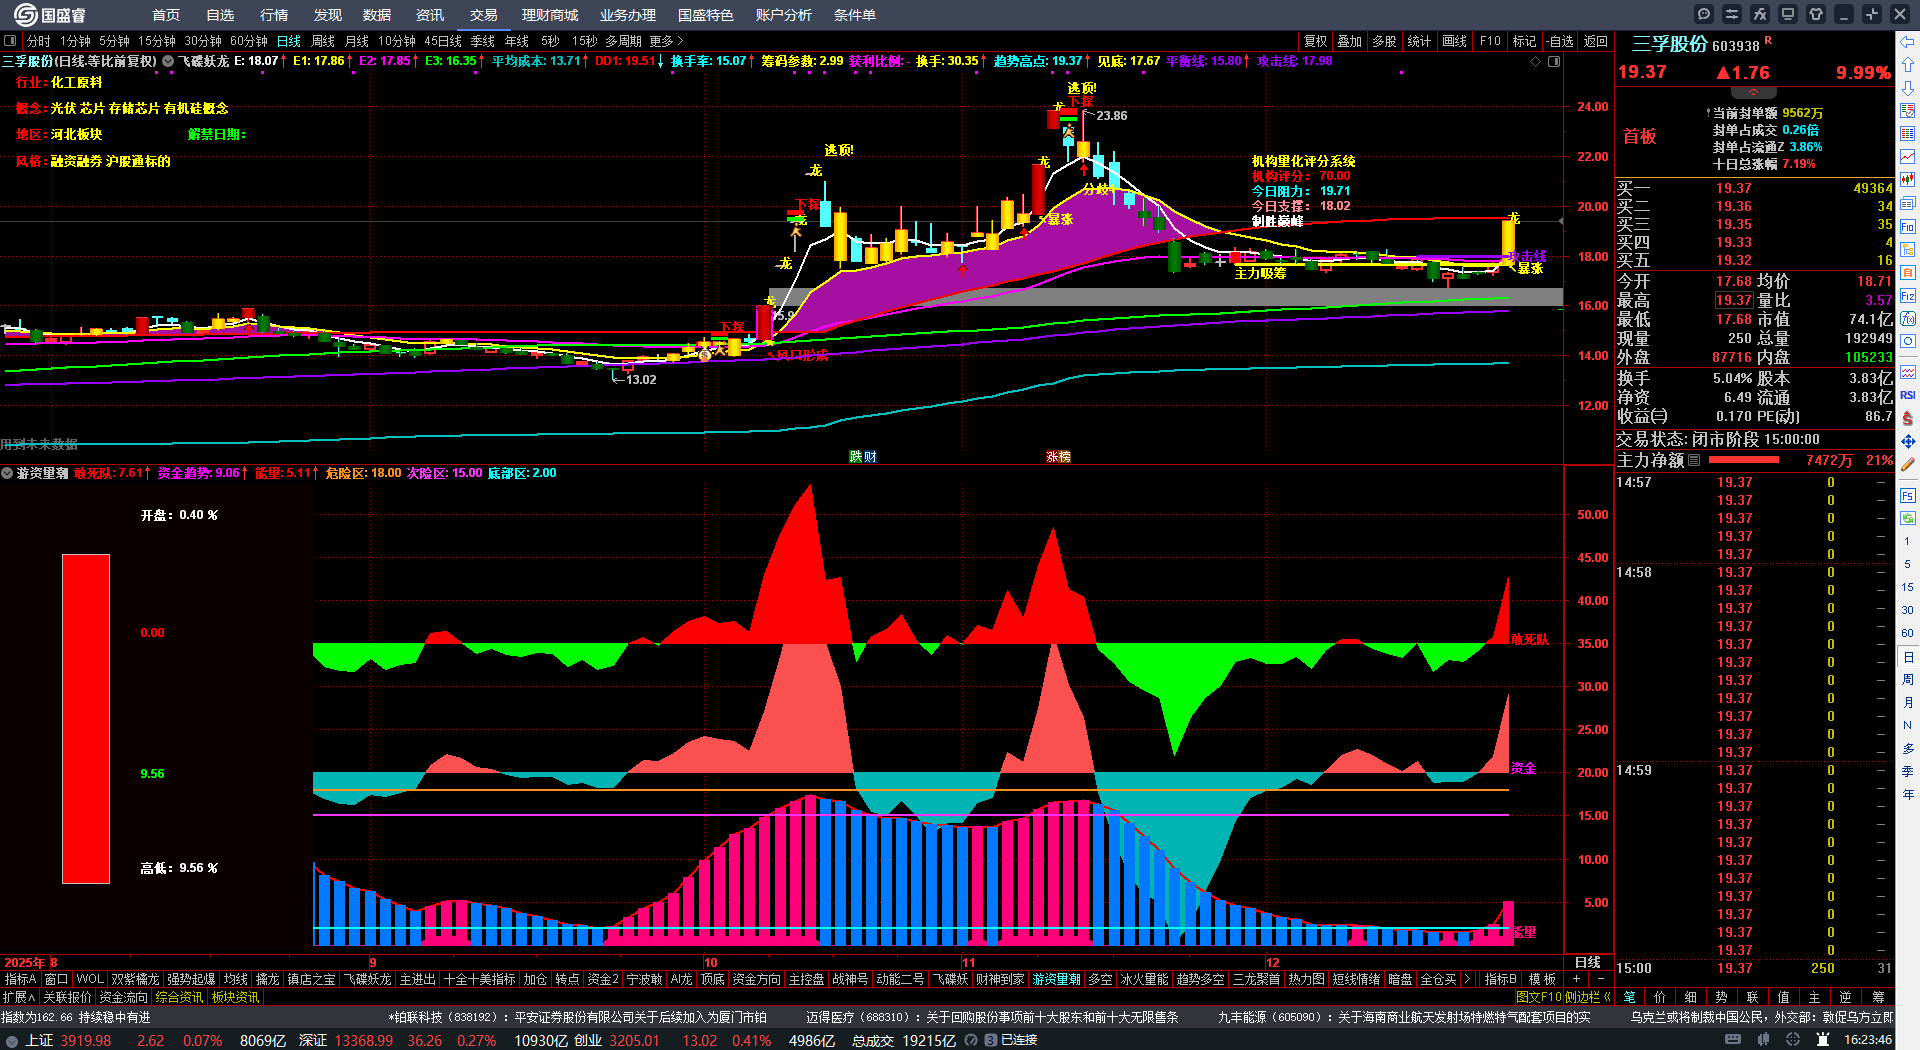The height and width of the screenshot is (1050, 1920).
Task: Click the back arrow in right sidebar
Action: click(1908, 41)
